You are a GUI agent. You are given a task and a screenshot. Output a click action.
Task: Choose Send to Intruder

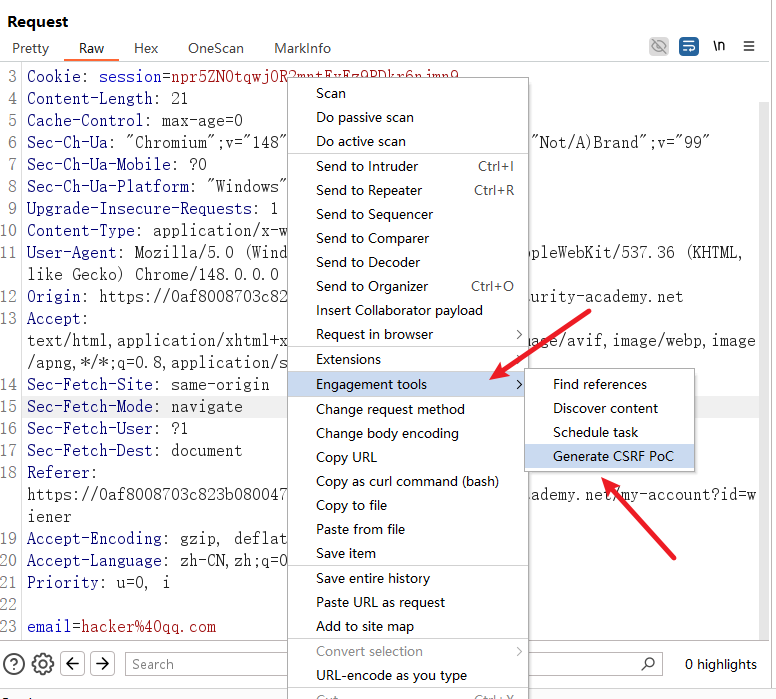[408, 166]
